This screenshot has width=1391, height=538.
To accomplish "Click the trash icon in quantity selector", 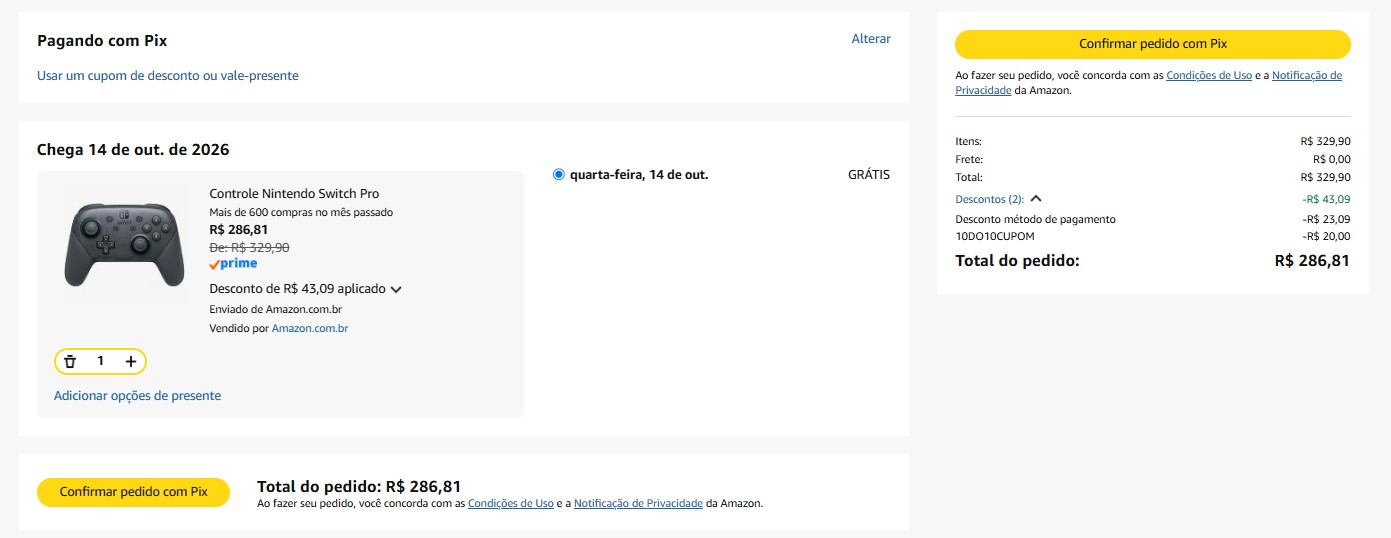I will pyautogui.click(x=70, y=361).
